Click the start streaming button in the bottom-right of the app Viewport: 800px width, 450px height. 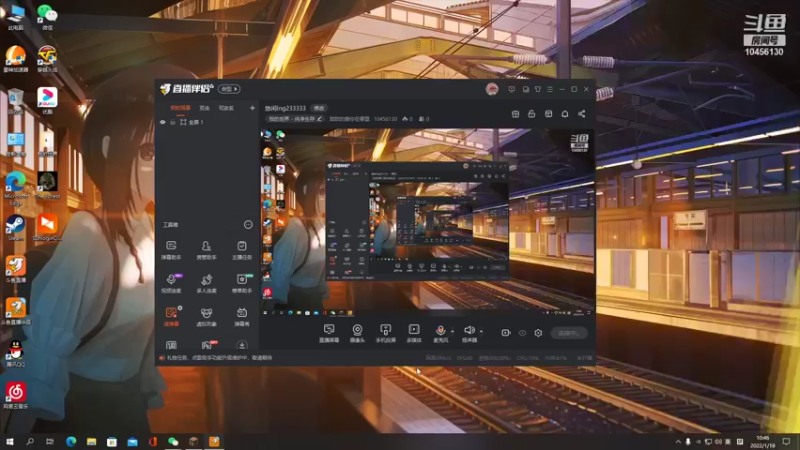point(569,333)
